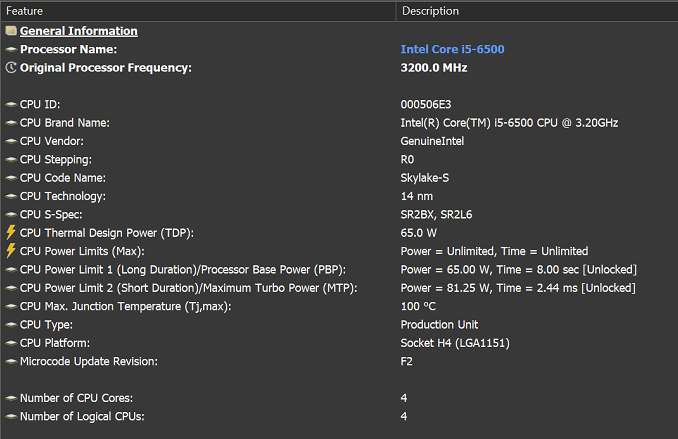Select the CPU ID label
Viewport: 678px width, 439px height.
click(40, 104)
